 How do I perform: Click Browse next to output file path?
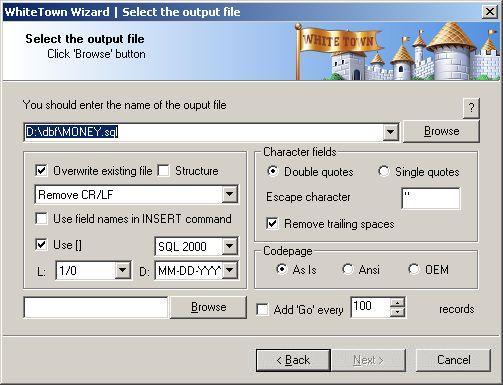coord(441,131)
